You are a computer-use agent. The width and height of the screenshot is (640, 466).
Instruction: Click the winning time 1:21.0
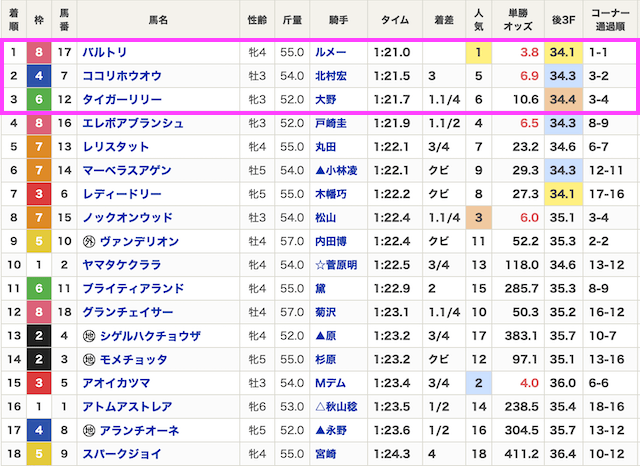(x=392, y=52)
